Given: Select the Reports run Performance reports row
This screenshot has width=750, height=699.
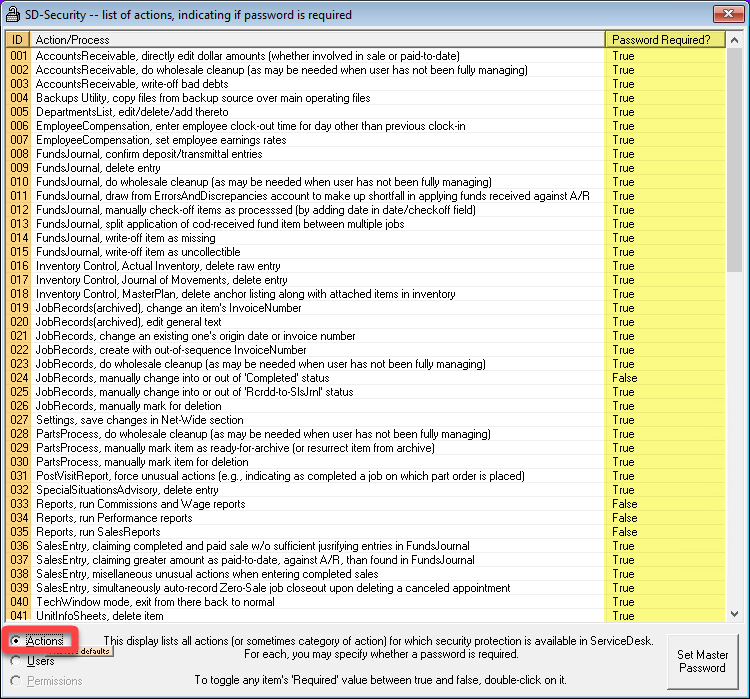Looking at the screenshot, I should pyautogui.click(x=114, y=518).
